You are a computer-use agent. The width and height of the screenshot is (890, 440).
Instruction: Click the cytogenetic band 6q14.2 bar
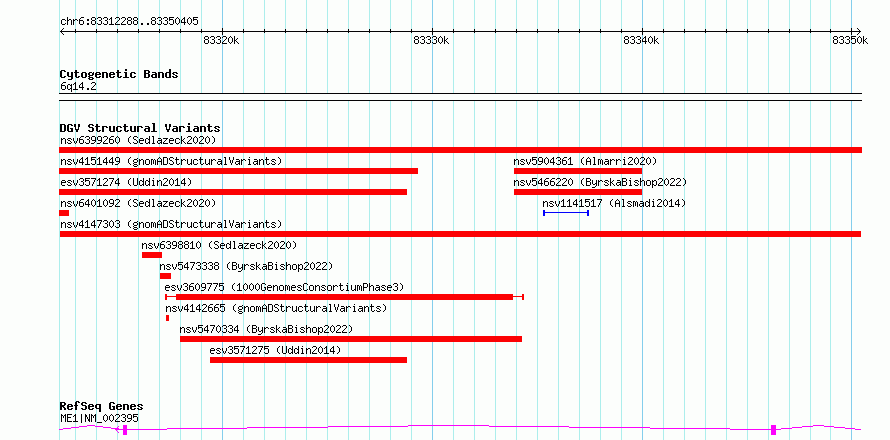460,97
